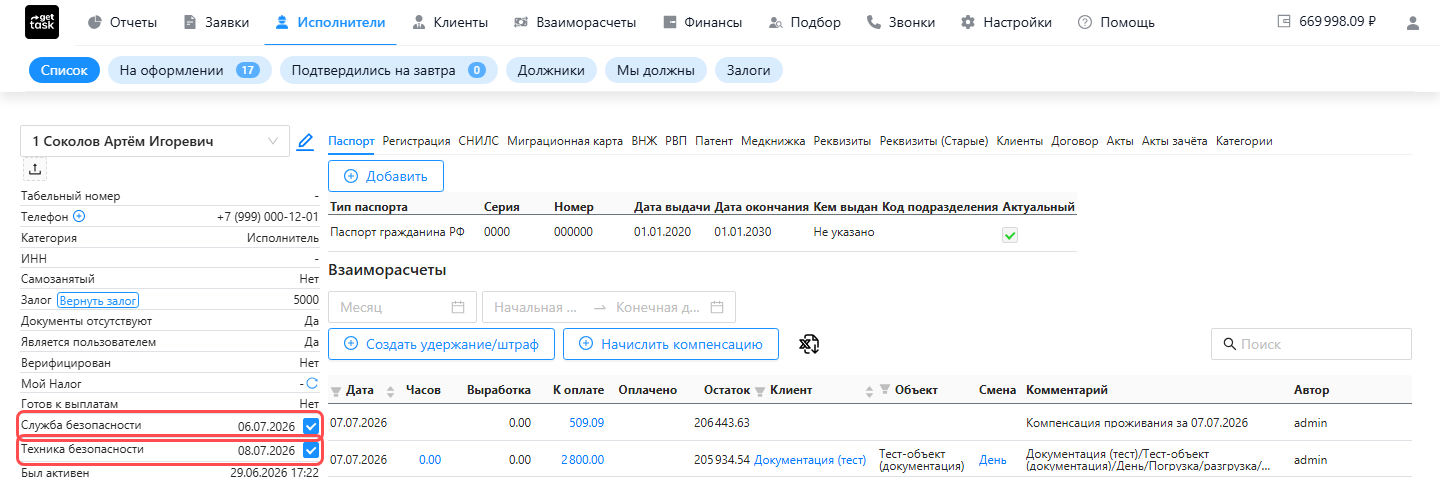Image resolution: width=1440 pixels, height=479 pixels.
Task: Expand the executor selector Соколов Артём Игоревич
Action: click(x=155, y=142)
